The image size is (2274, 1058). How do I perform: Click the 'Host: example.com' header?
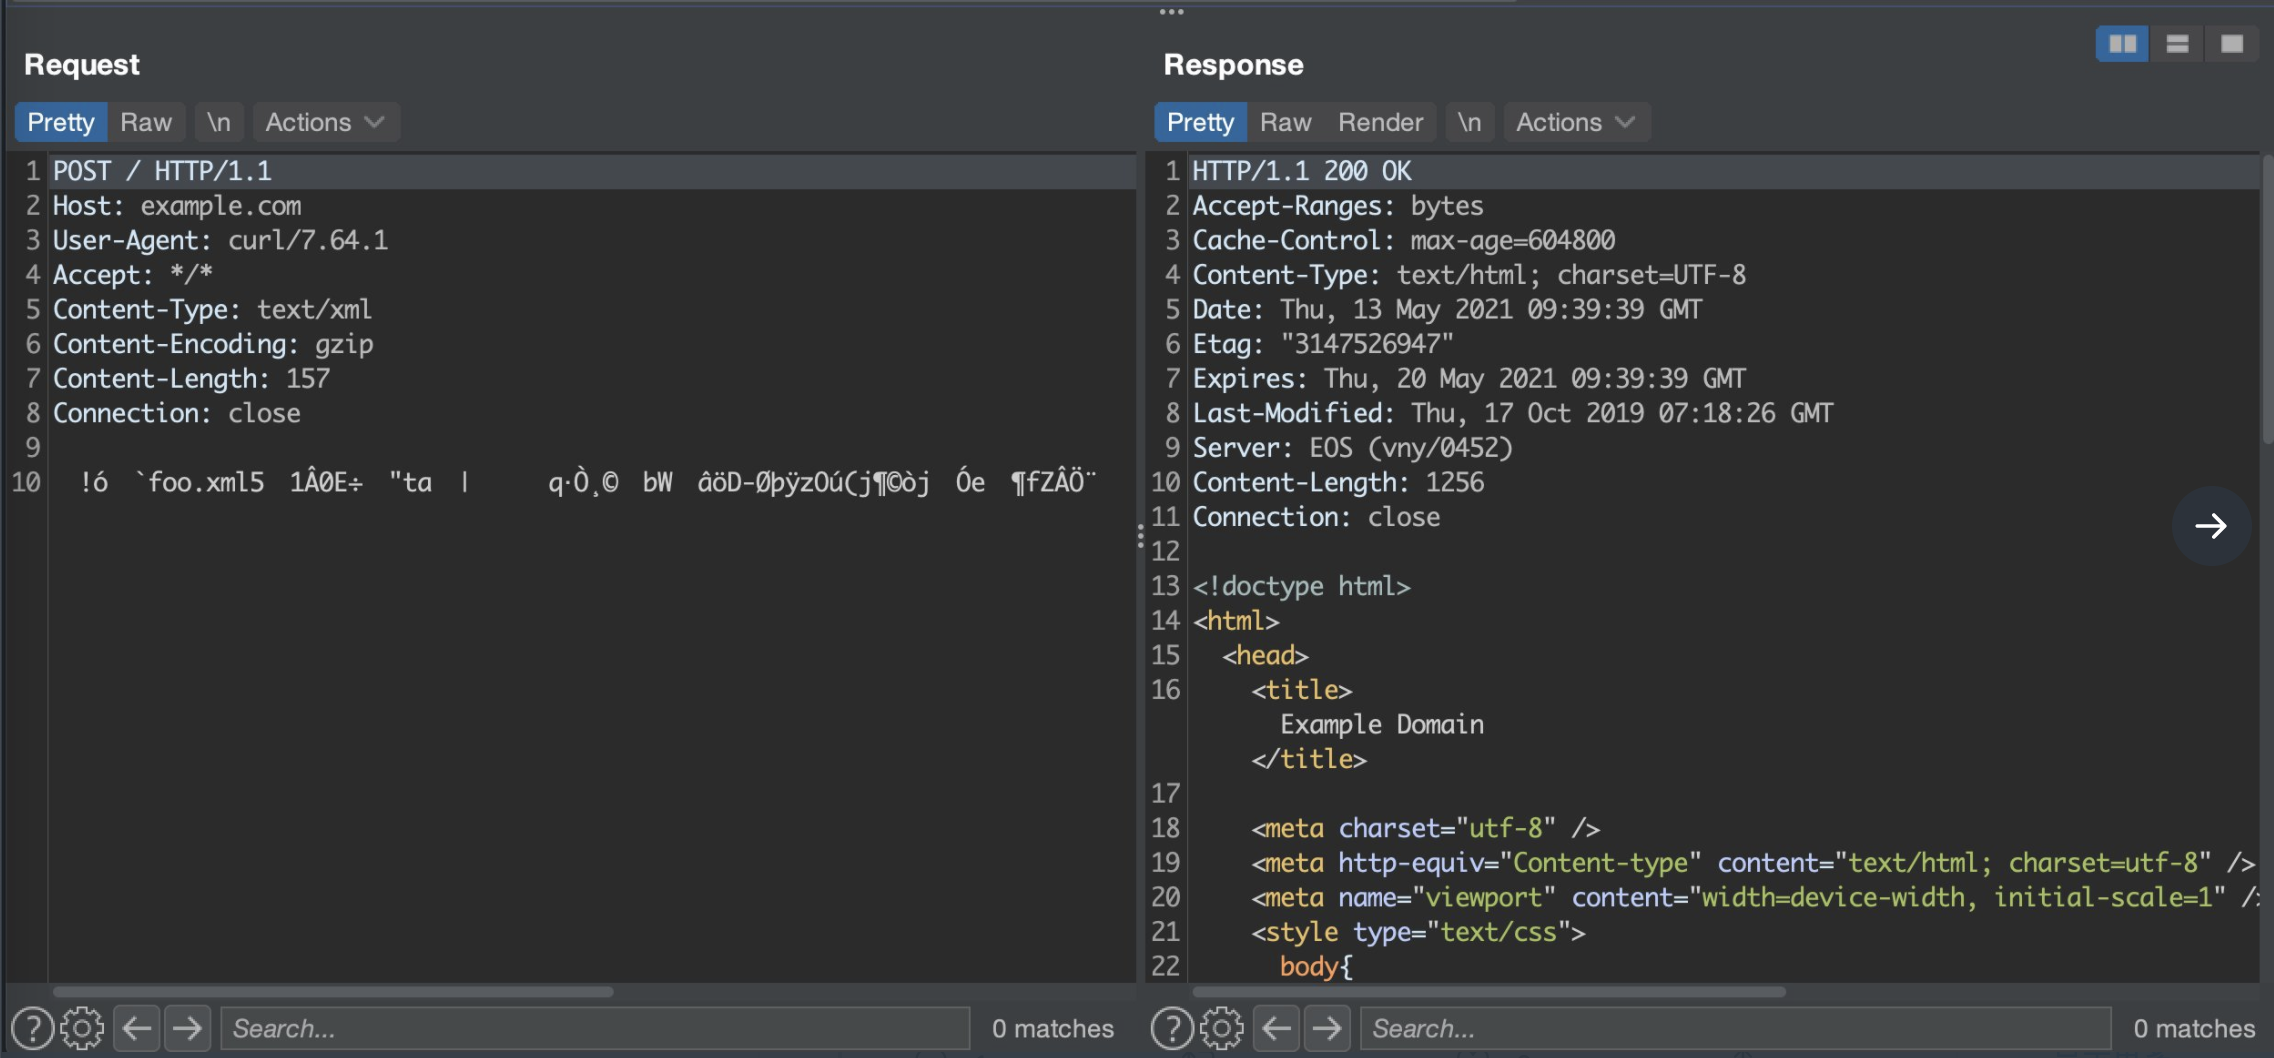tap(177, 206)
